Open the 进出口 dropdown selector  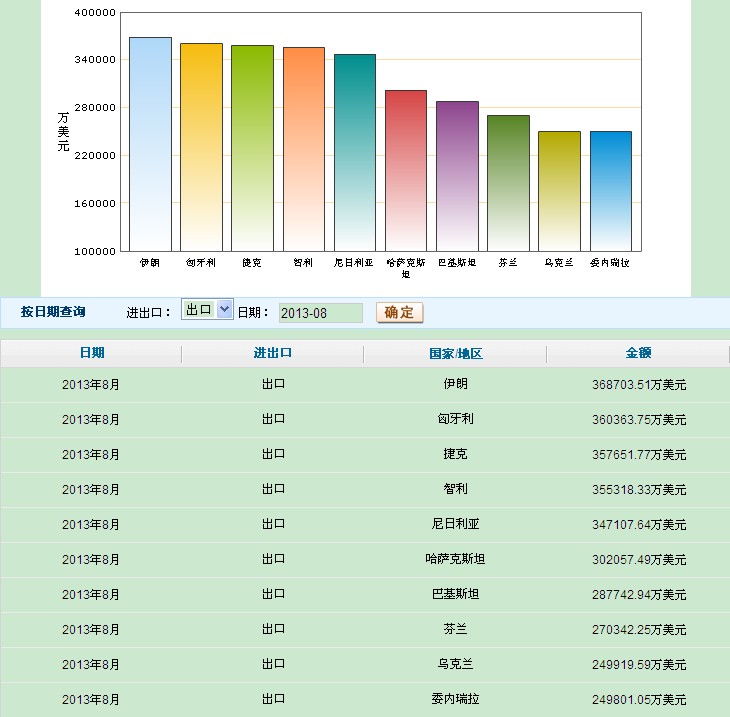click(x=207, y=310)
